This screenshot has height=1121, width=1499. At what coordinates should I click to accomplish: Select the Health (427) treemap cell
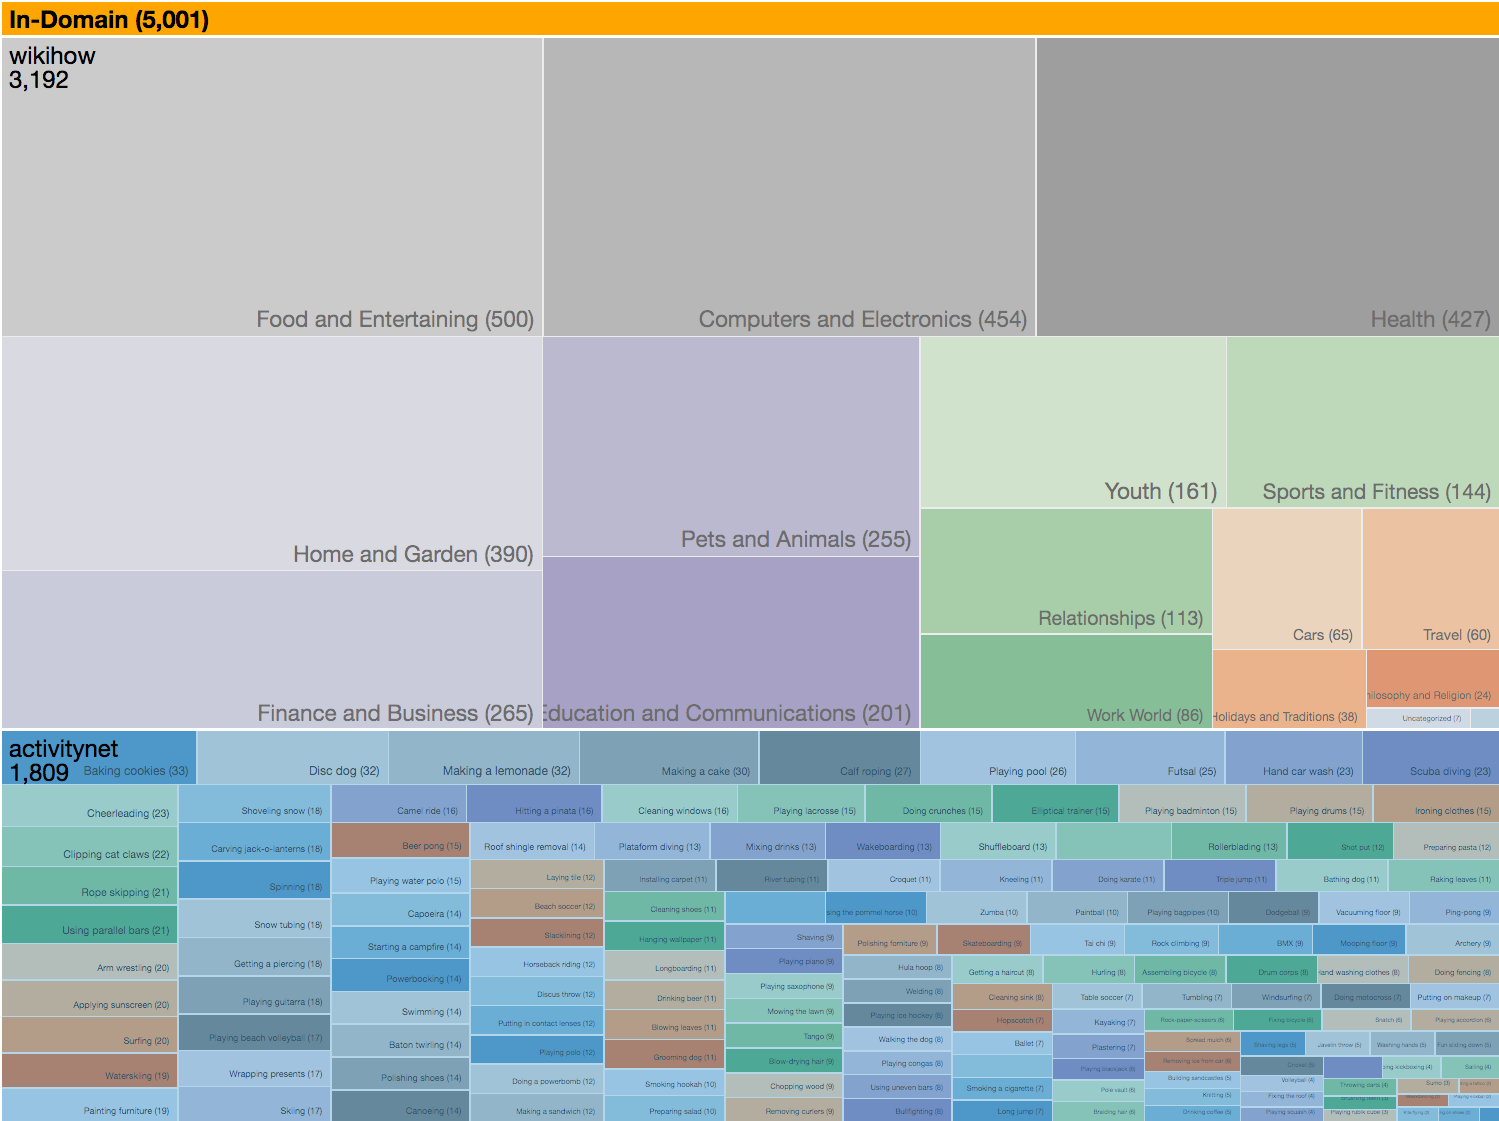[x=1267, y=187]
